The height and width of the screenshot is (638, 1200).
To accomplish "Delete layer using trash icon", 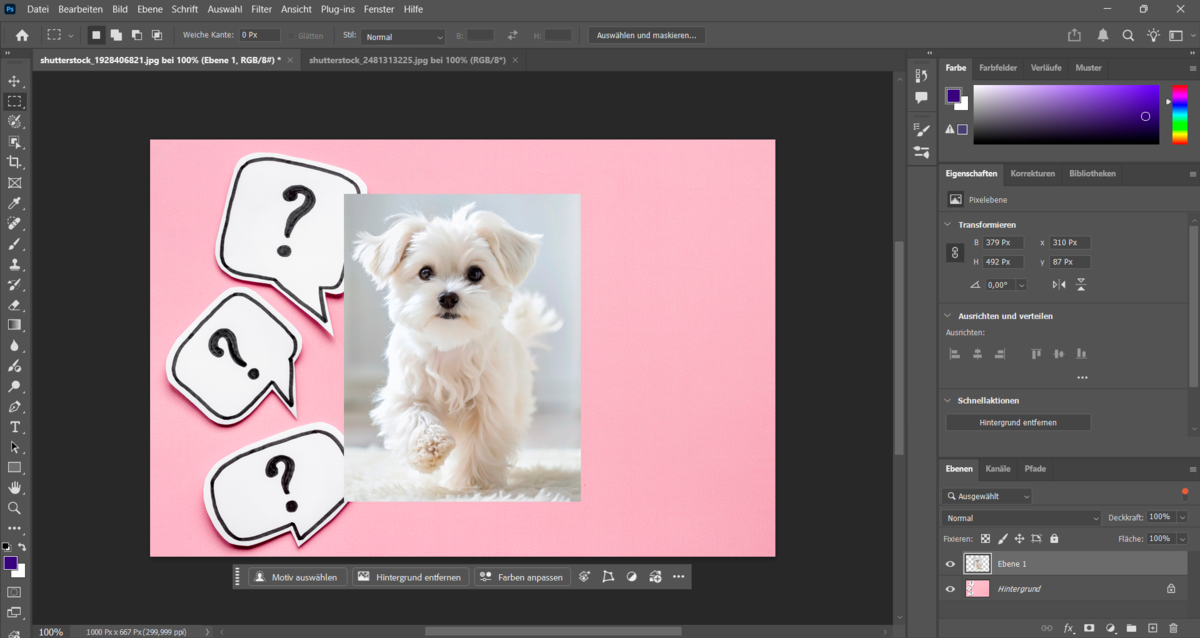I will (x=1174, y=628).
